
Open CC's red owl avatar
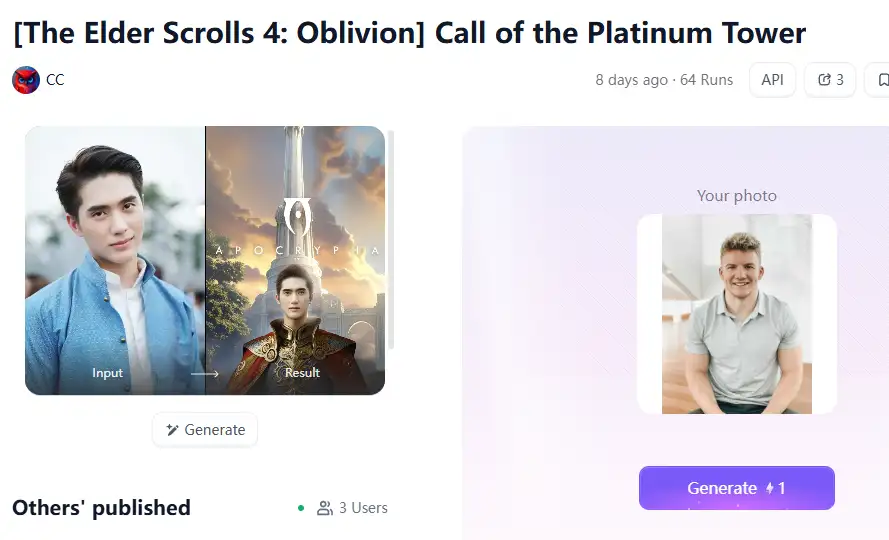26,80
